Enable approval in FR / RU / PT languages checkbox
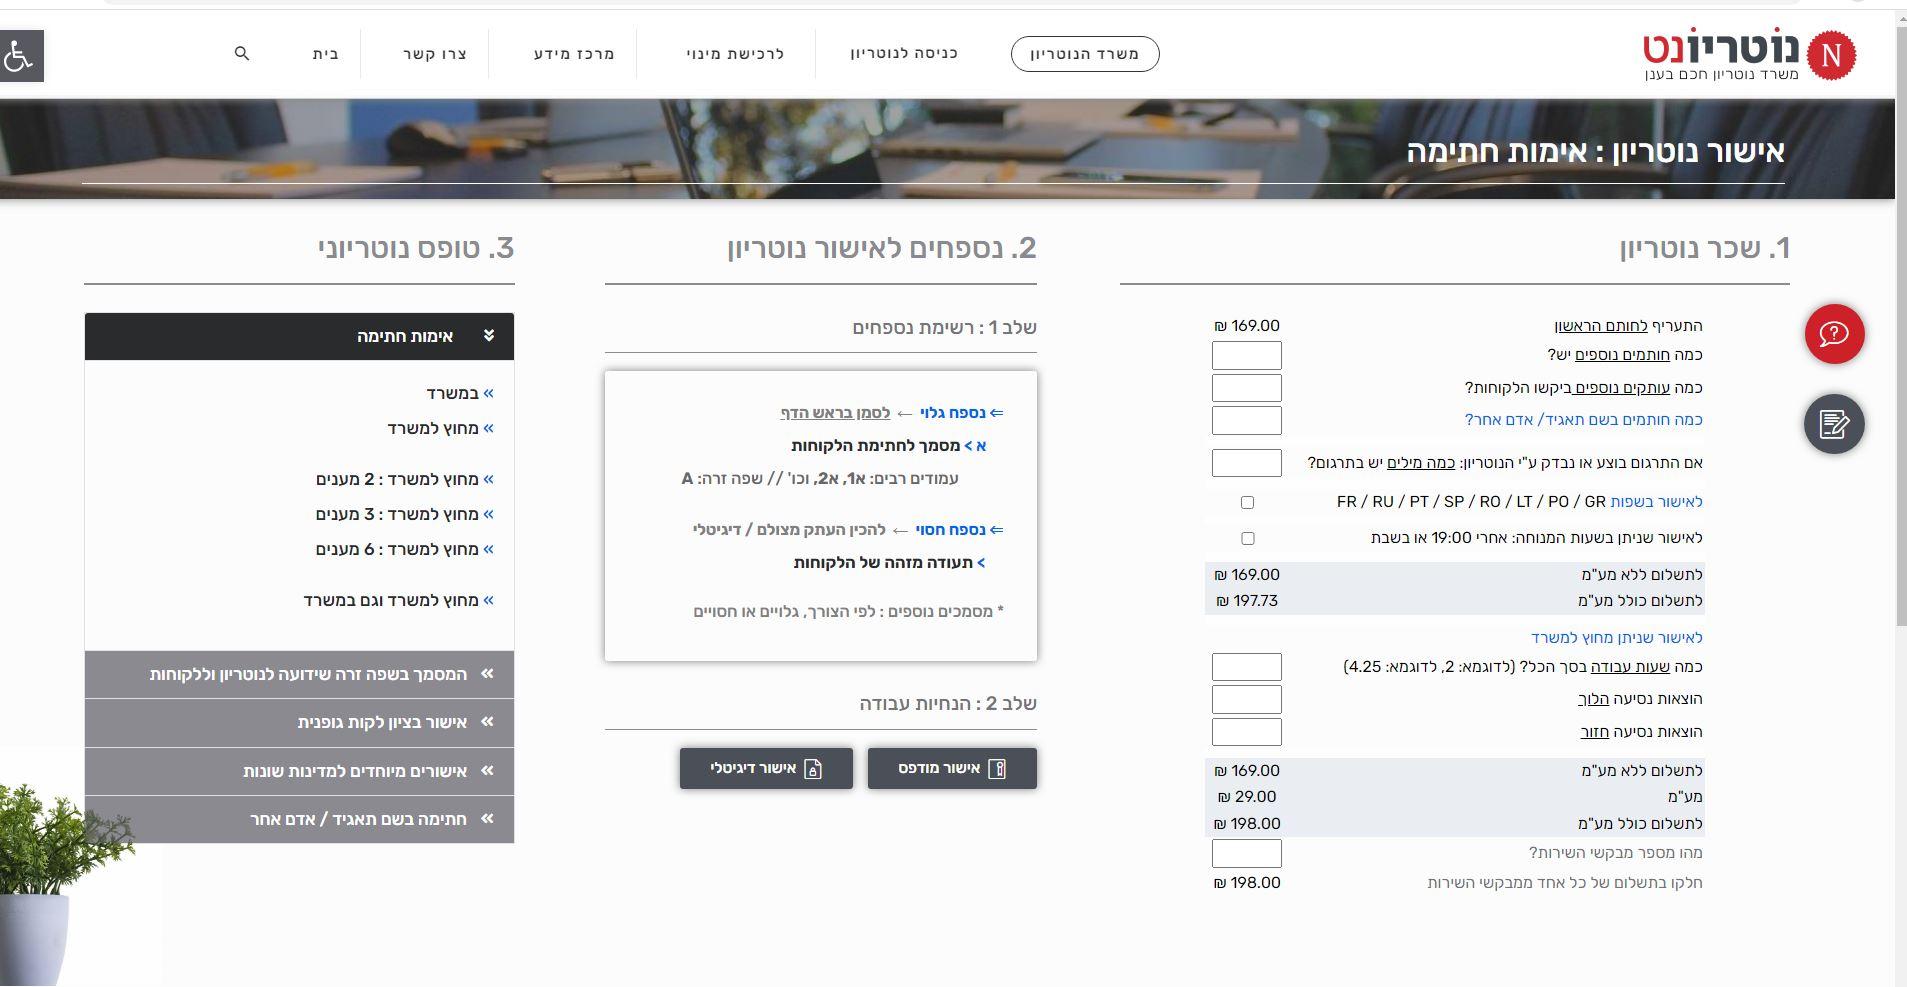The image size is (1907, 987). (1247, 502)
